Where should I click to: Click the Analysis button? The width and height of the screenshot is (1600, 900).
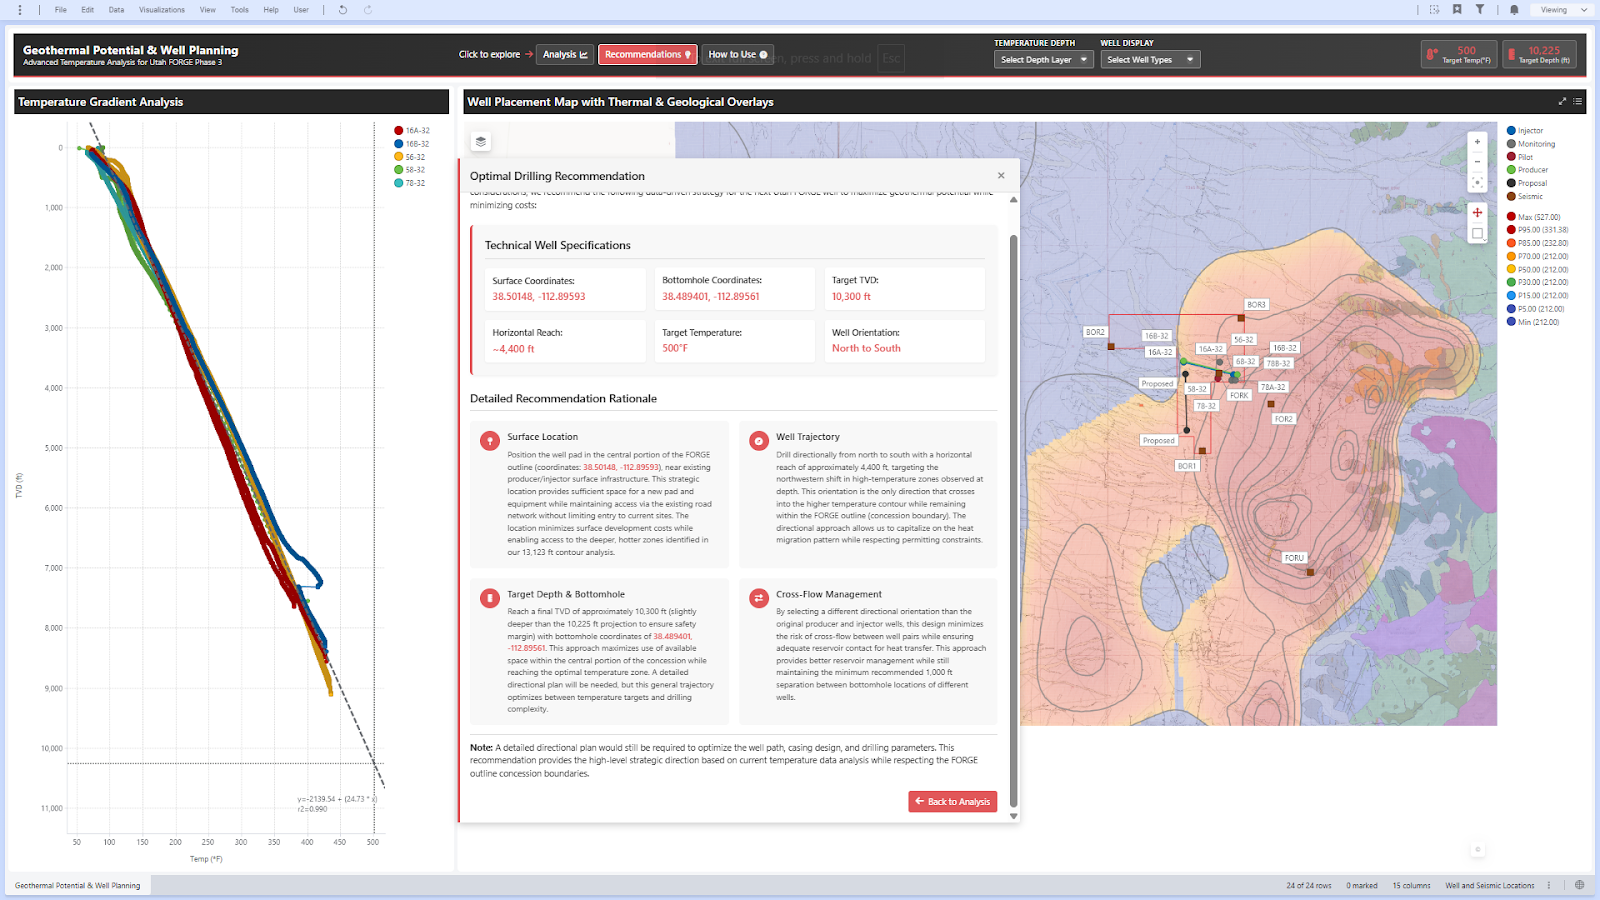(x=565, y=54)
